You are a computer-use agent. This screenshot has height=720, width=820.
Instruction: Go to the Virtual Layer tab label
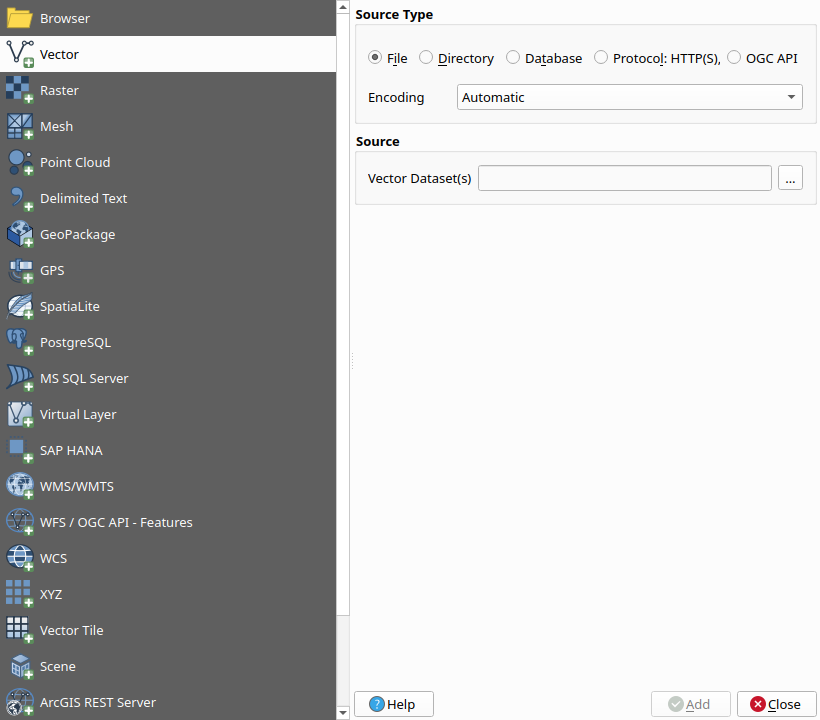tap(78, 415)
